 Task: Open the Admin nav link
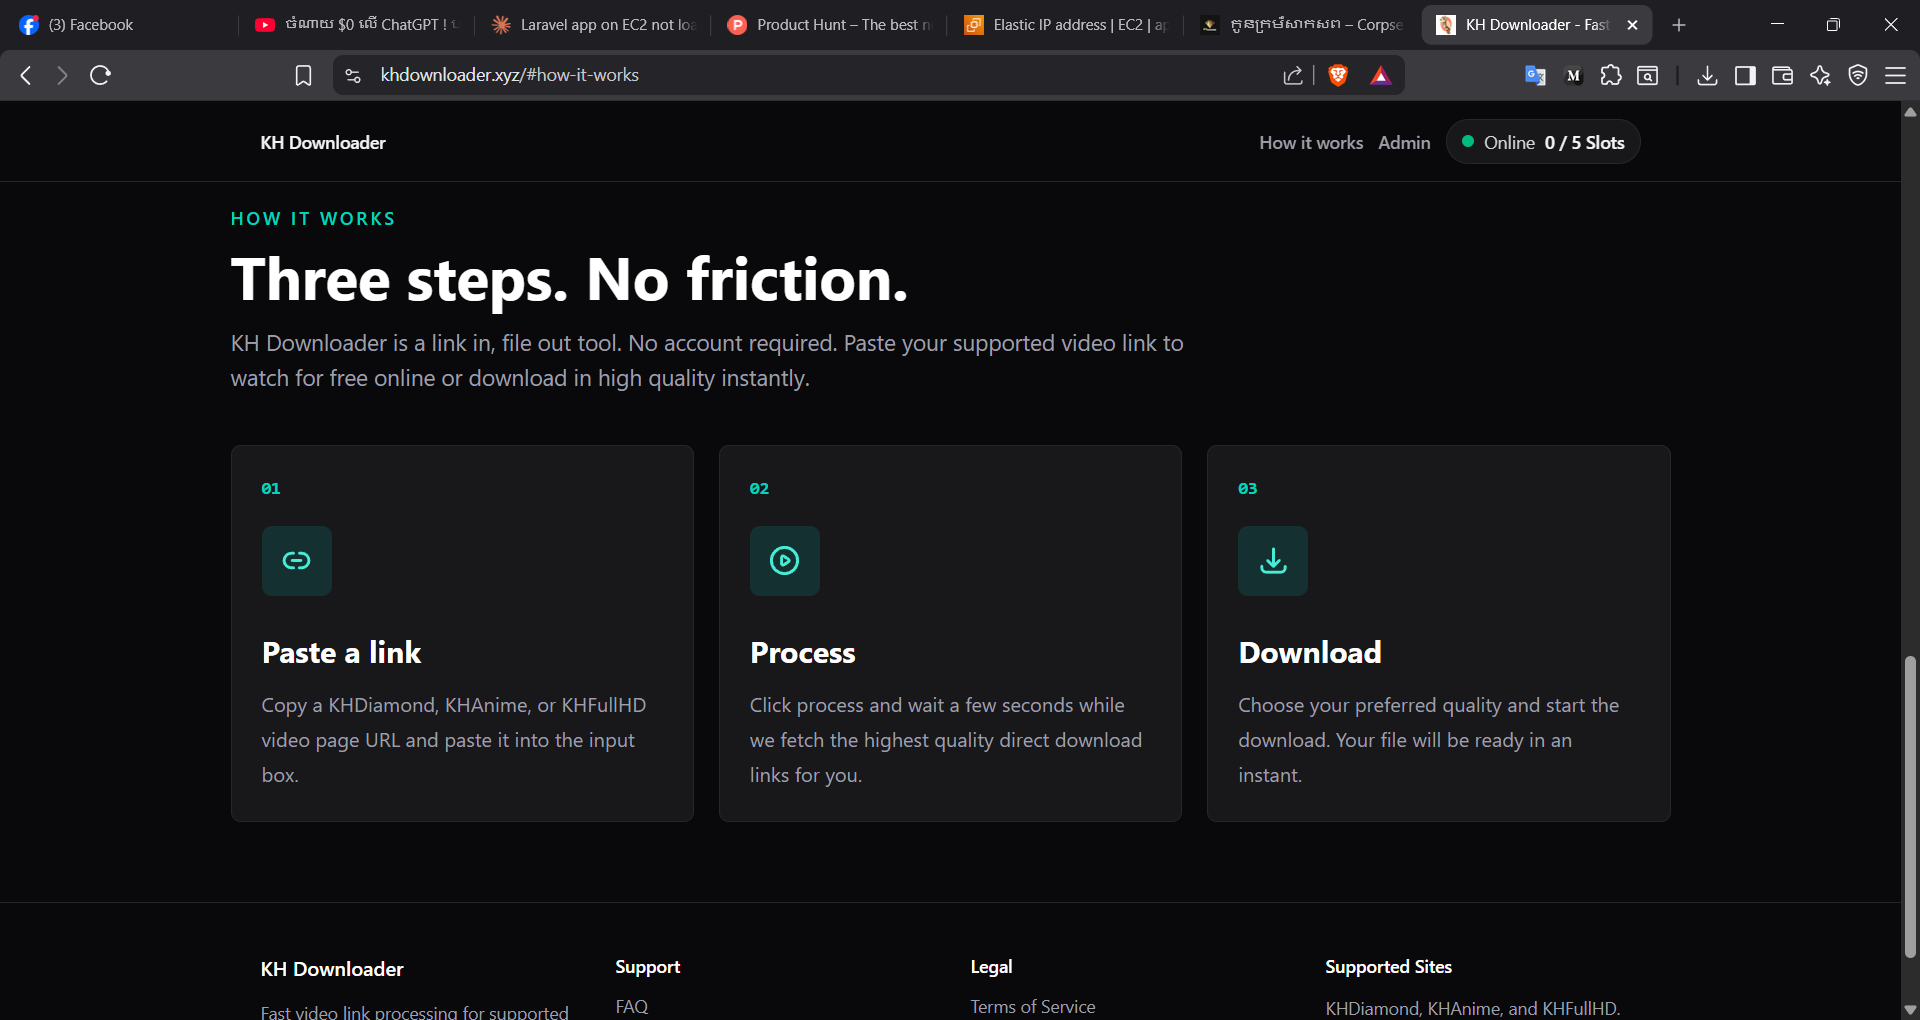(x=1404, y=143)
